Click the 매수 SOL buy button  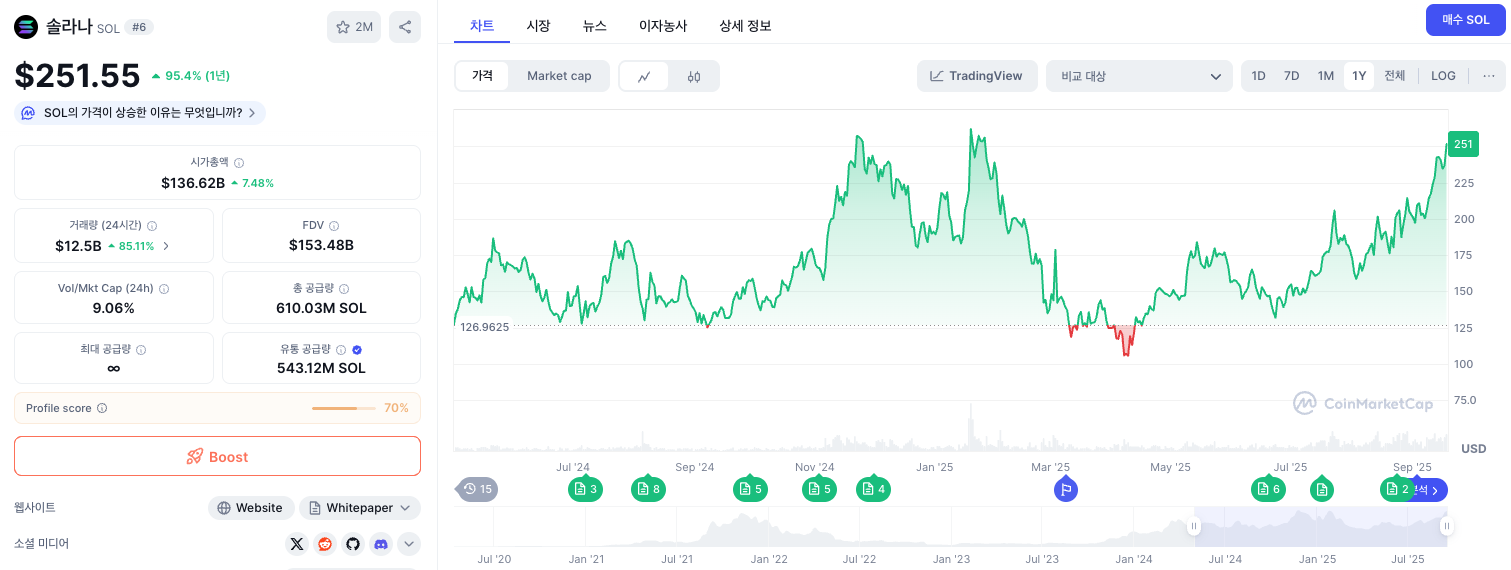point(1465,20)
